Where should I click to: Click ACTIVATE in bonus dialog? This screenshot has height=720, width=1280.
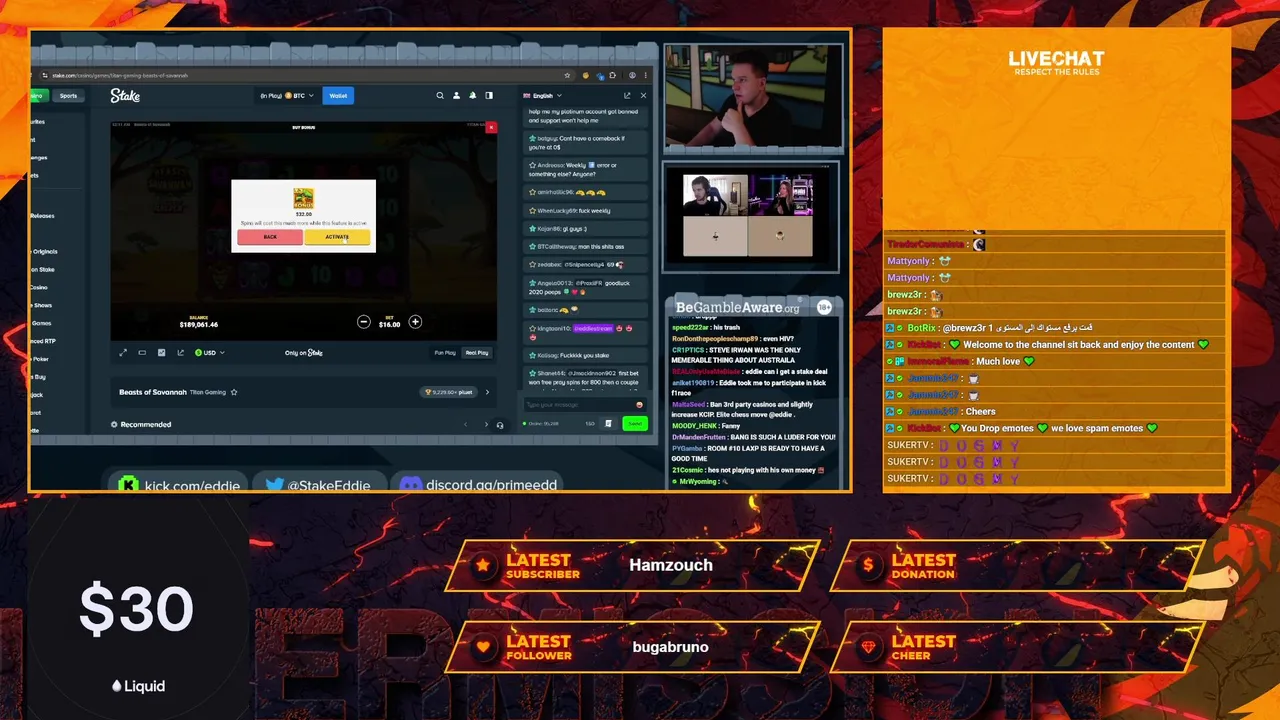(337, 237)
